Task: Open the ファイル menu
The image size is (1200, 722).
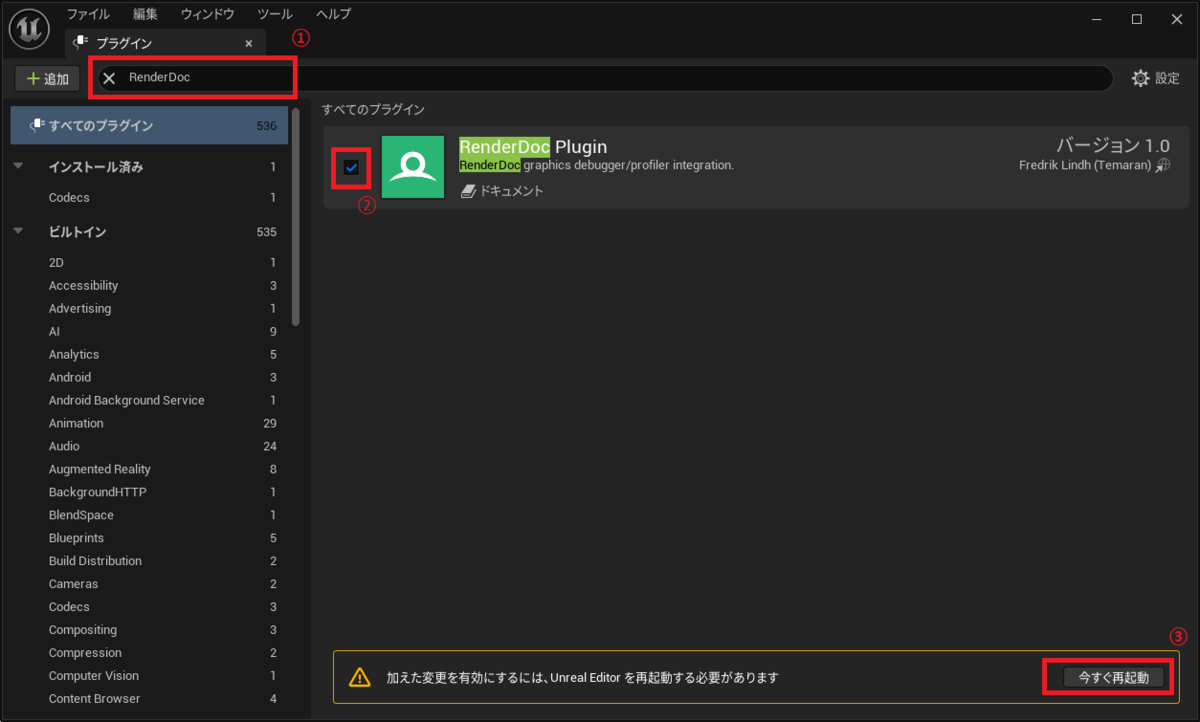Action: tap(88, 14)
